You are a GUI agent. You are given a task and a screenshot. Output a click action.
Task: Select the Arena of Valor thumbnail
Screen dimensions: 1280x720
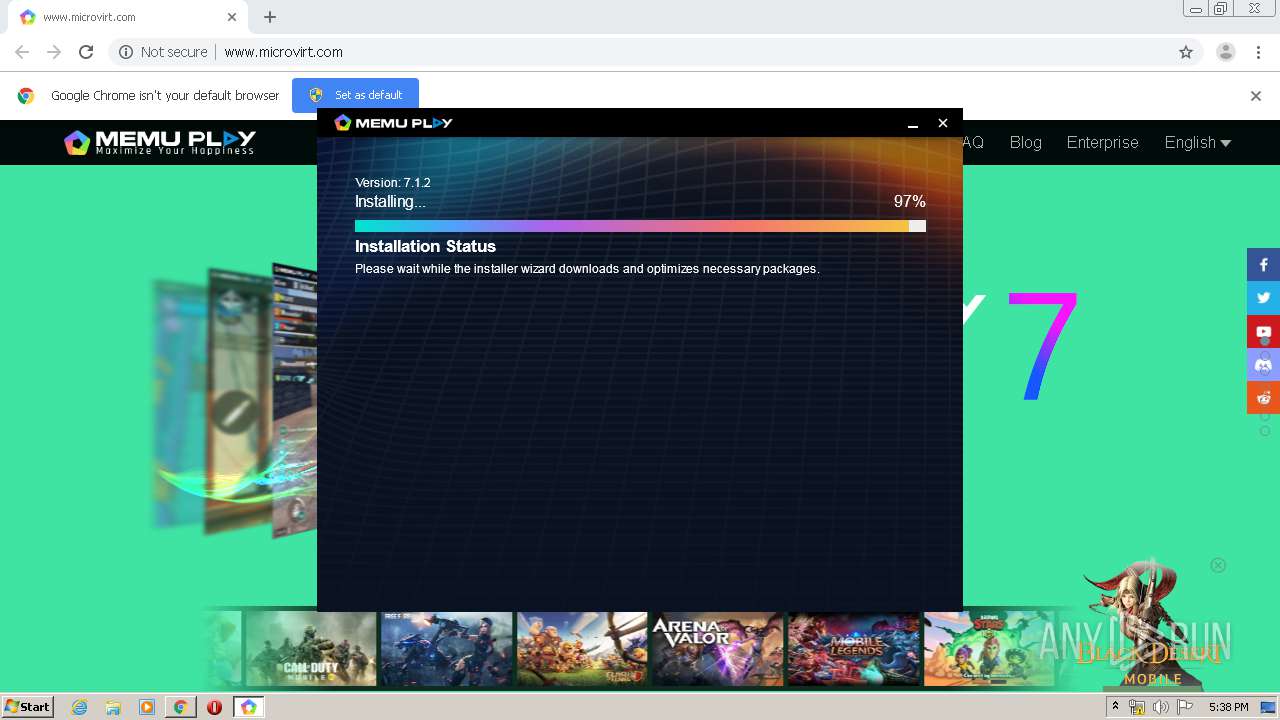[x=717, y=649]
